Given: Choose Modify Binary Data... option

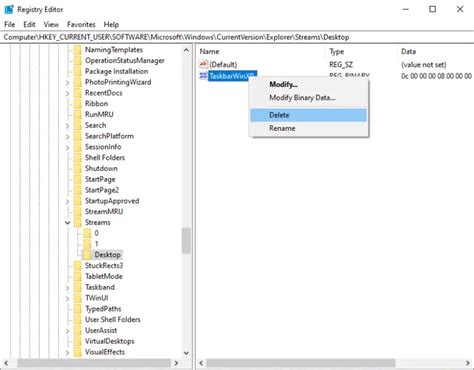Looking at the screenshot, I should (x=308, y=98).
